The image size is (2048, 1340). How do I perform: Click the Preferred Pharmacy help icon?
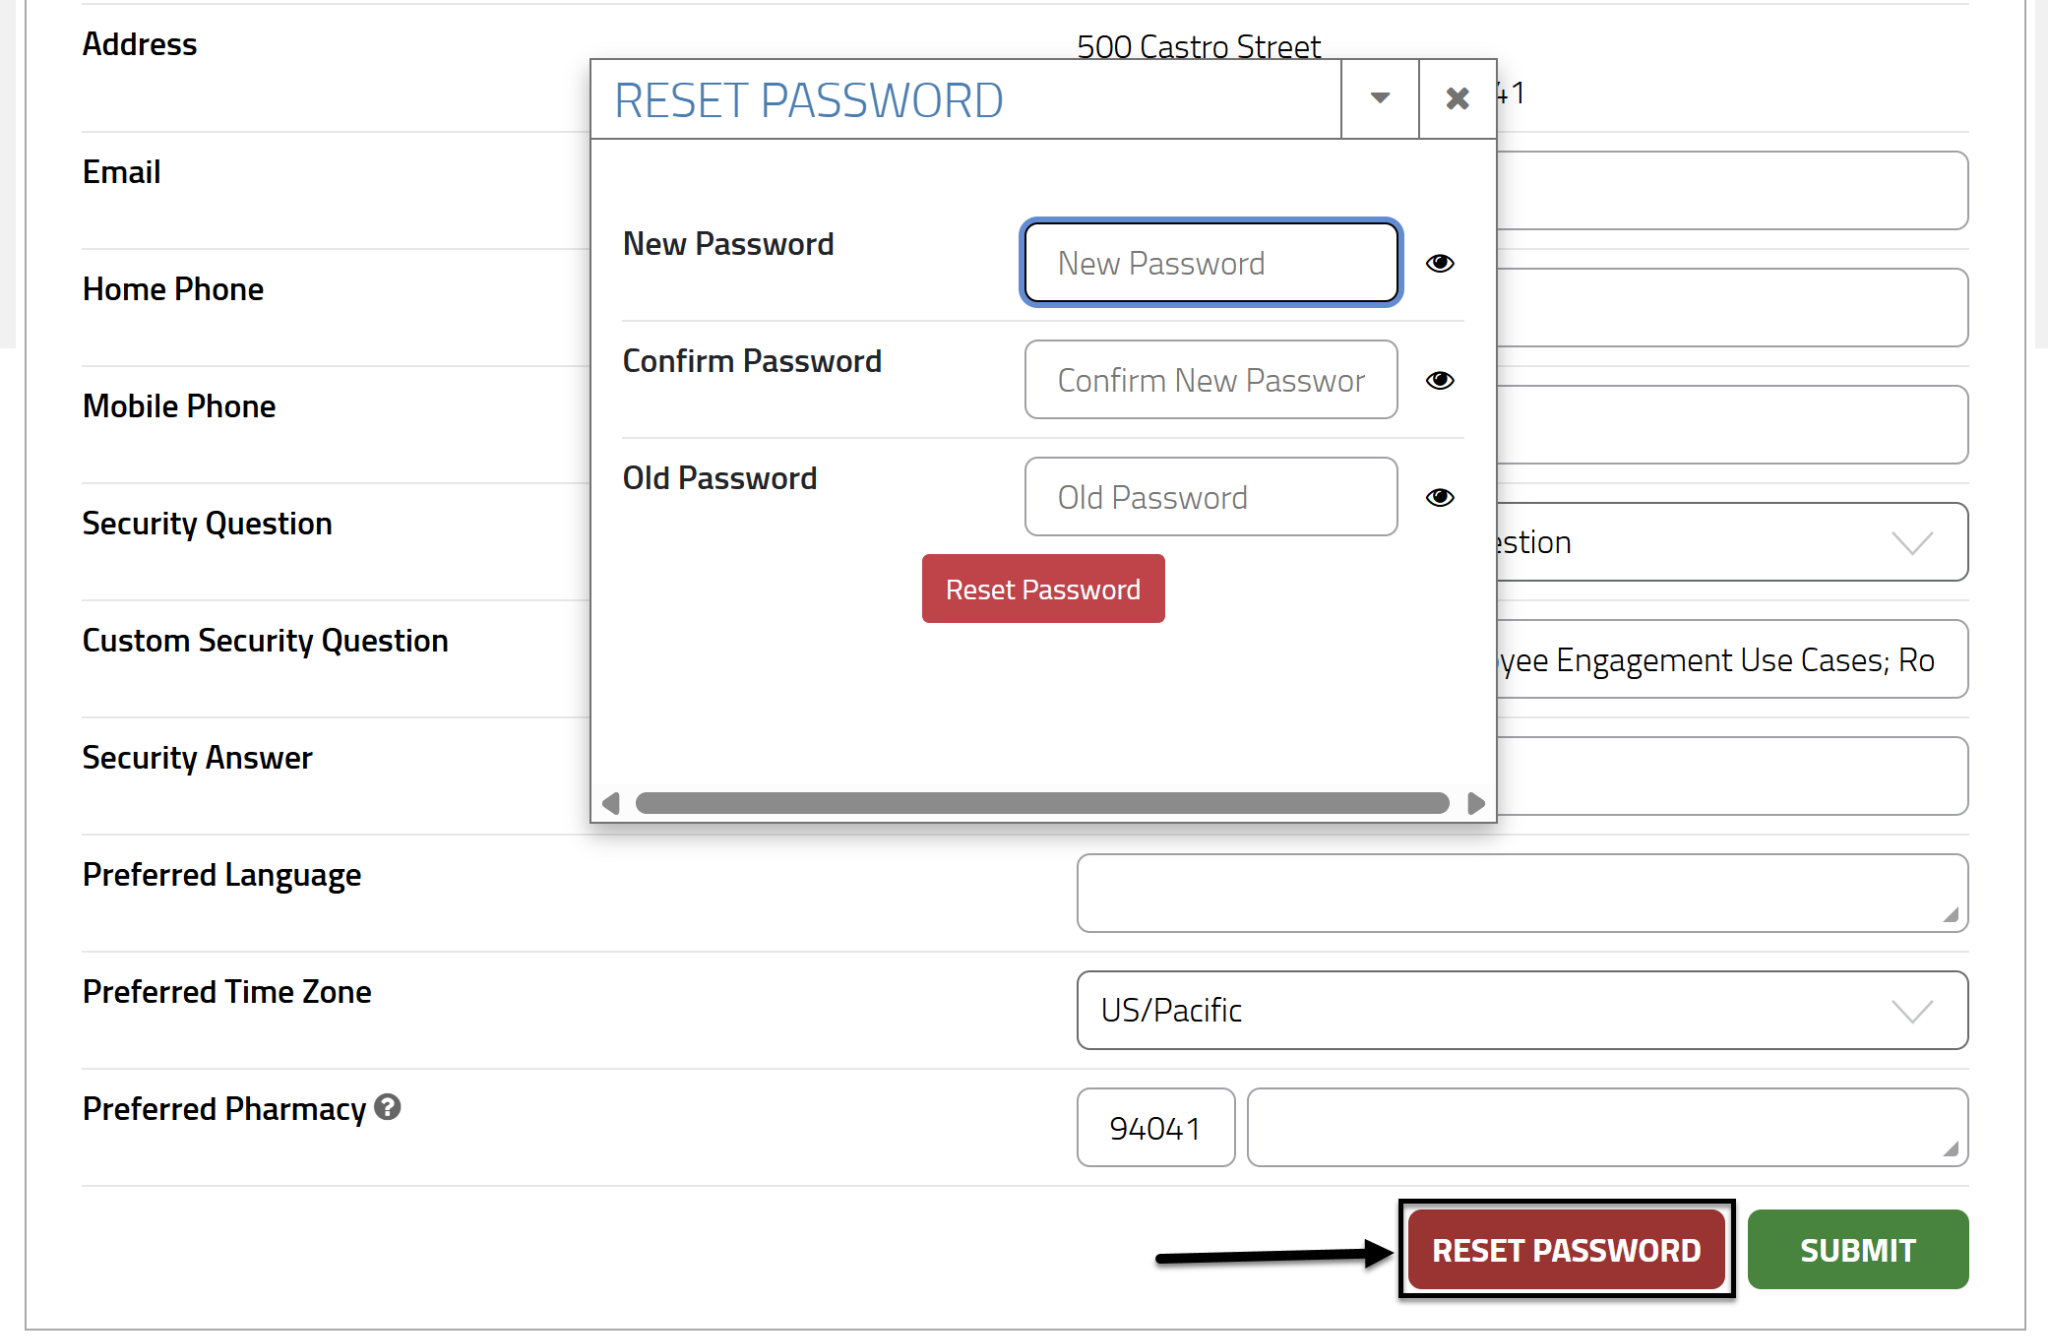(388, 1107)
